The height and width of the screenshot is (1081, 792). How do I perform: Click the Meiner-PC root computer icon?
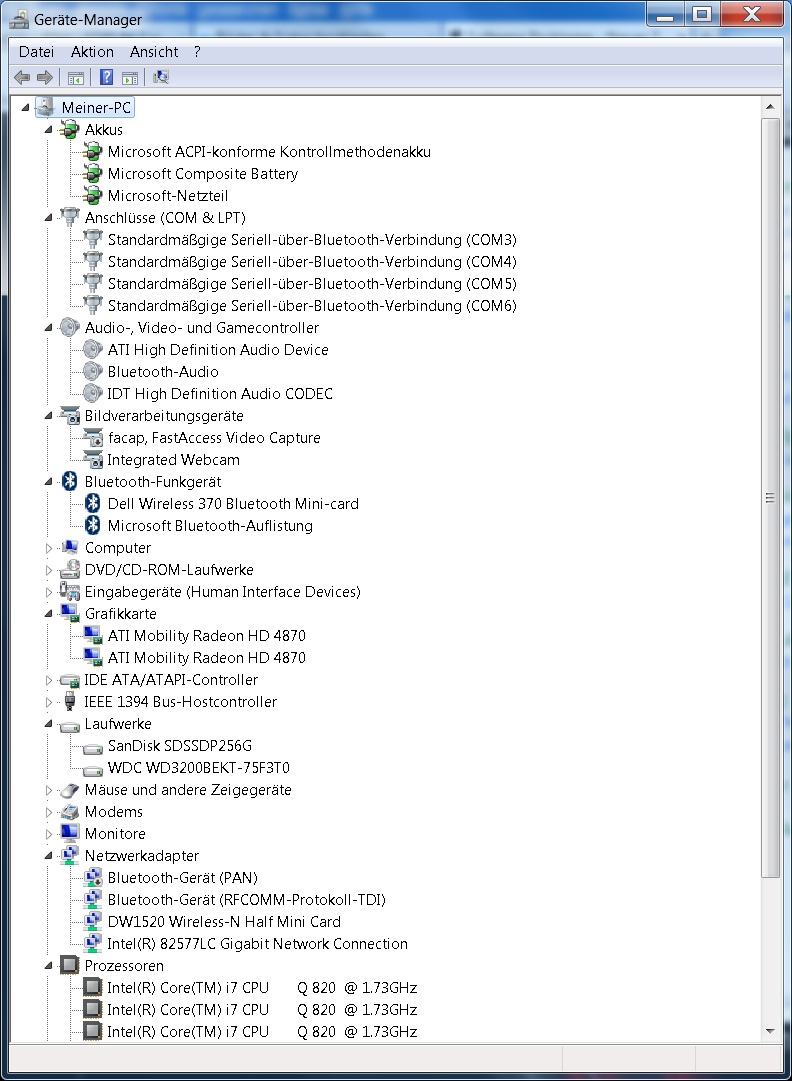pos(45,107)
